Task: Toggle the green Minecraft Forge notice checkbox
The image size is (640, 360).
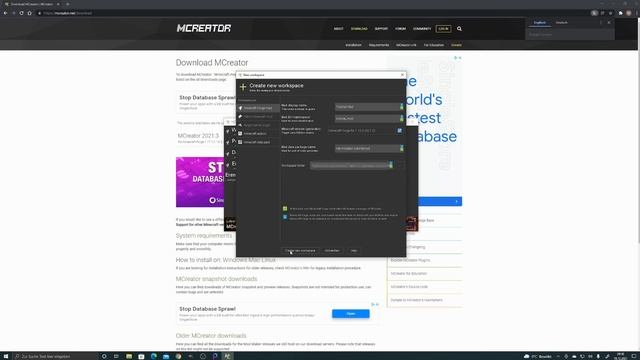Action: coord(285,209)
